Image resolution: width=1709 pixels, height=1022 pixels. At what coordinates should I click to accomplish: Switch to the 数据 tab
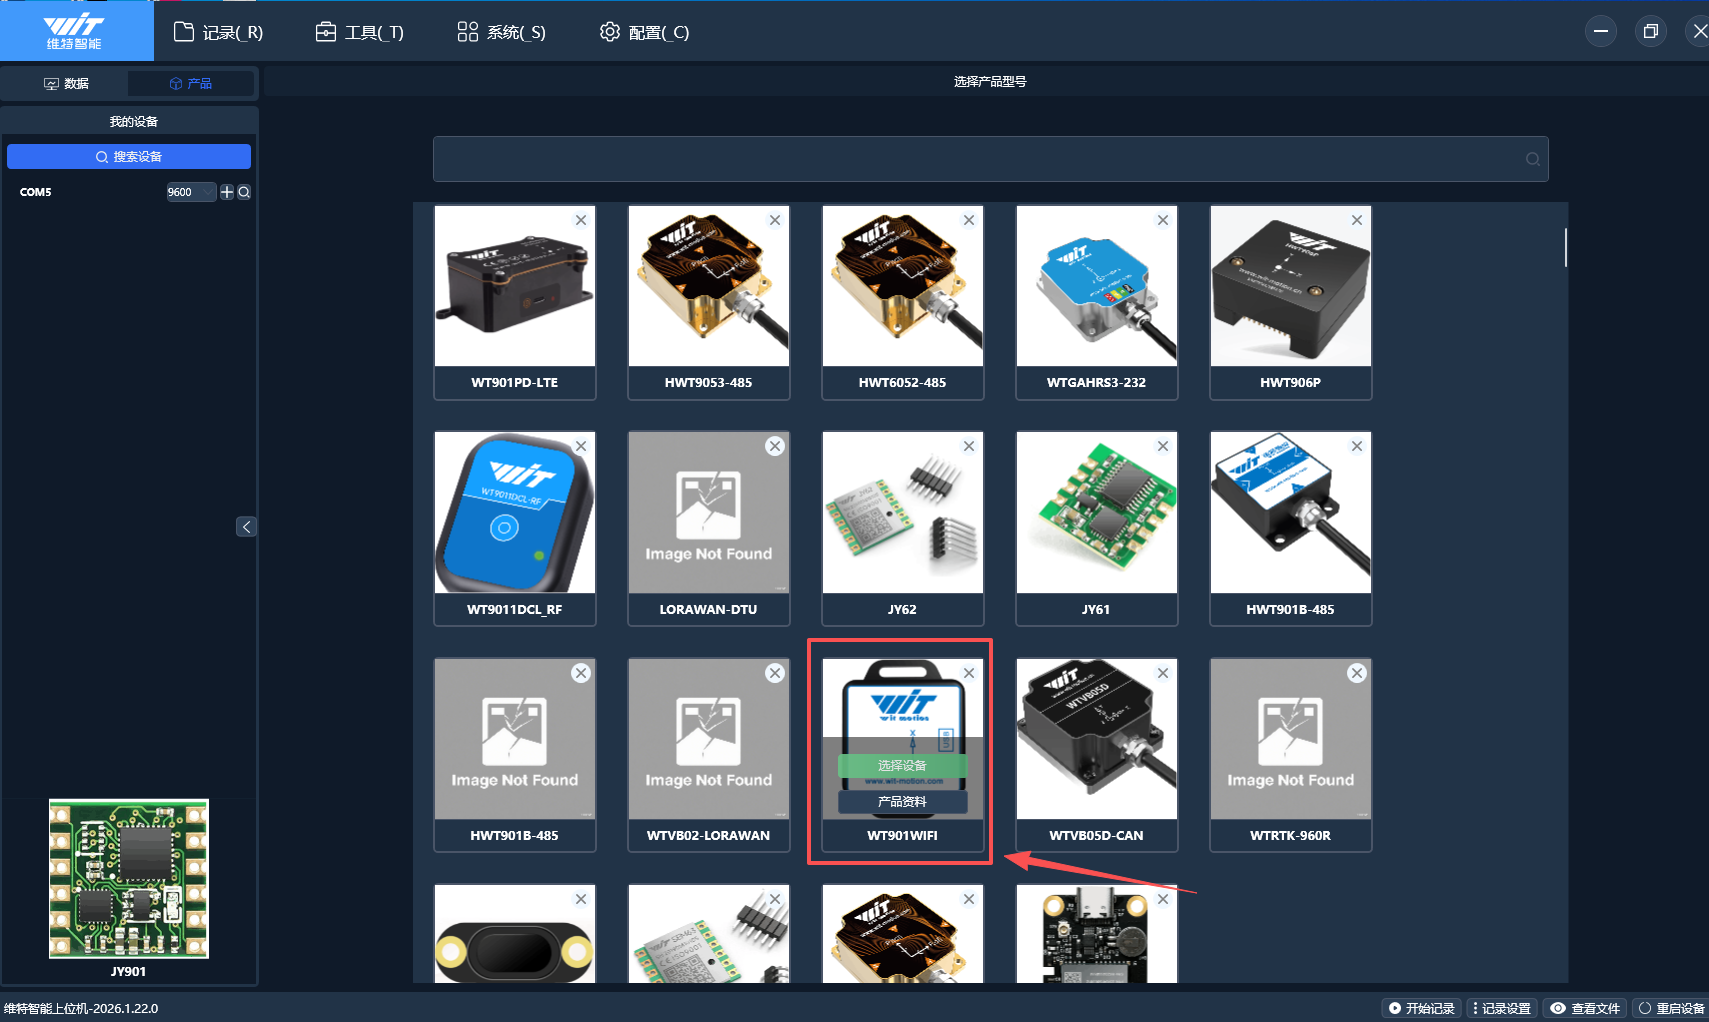coord(66,84)
